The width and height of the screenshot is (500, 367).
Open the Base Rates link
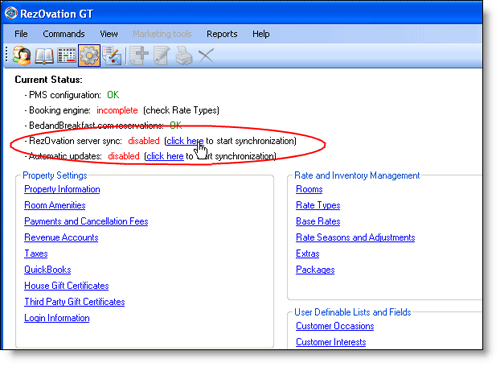(318, 221)
